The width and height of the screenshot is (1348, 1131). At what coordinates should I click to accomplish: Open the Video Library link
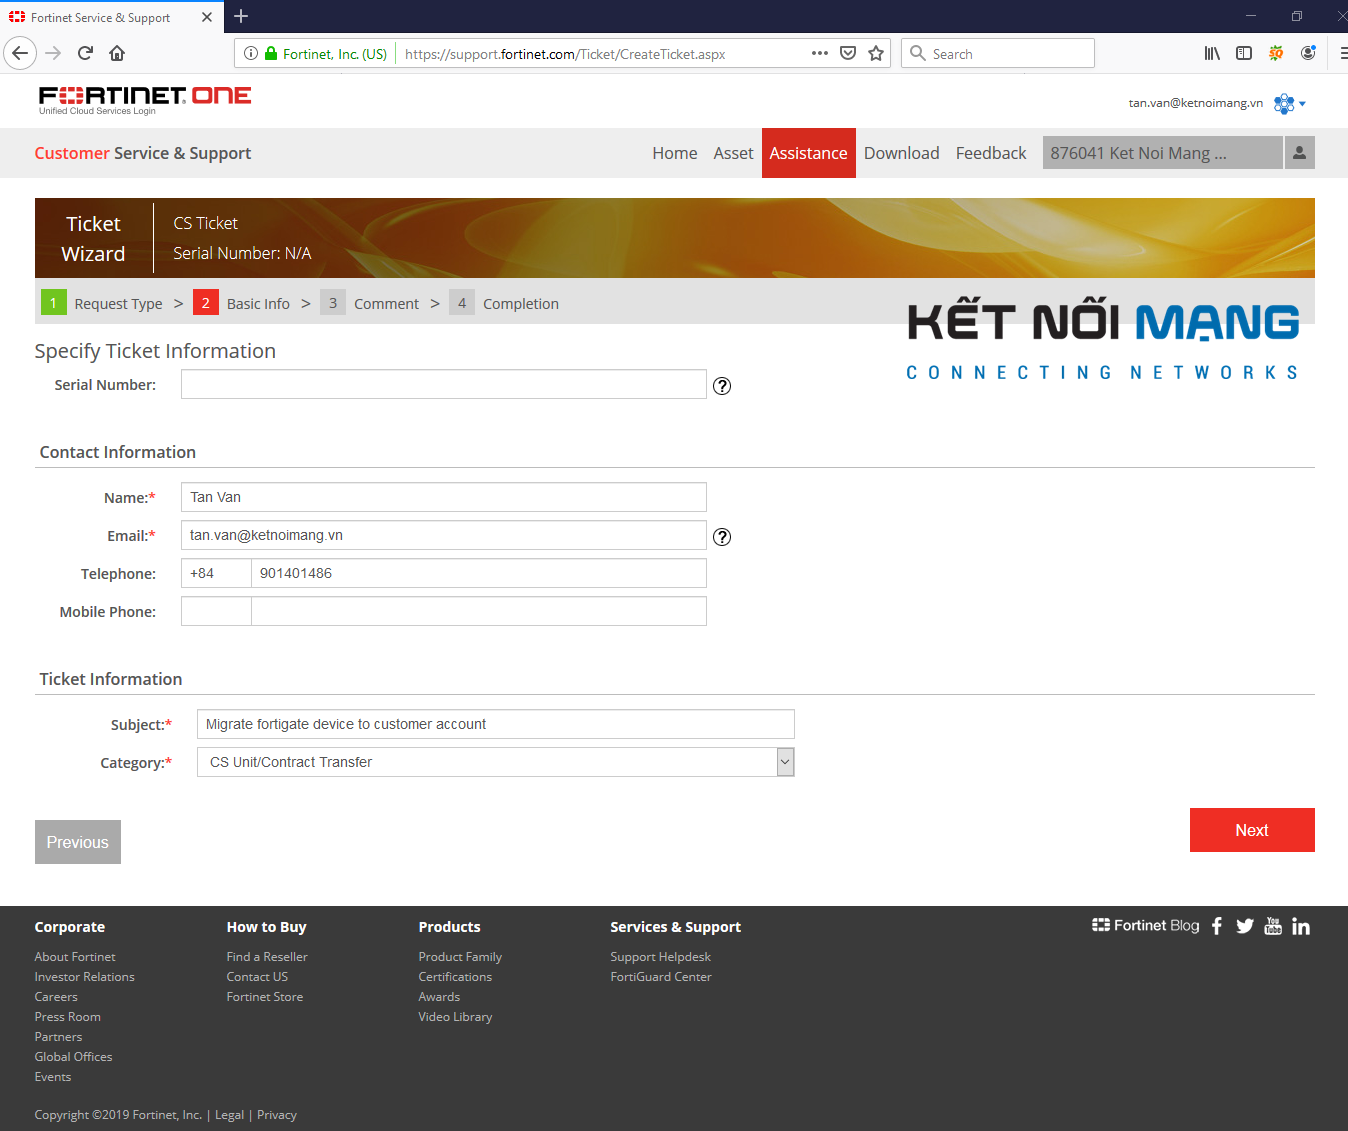455,1017
